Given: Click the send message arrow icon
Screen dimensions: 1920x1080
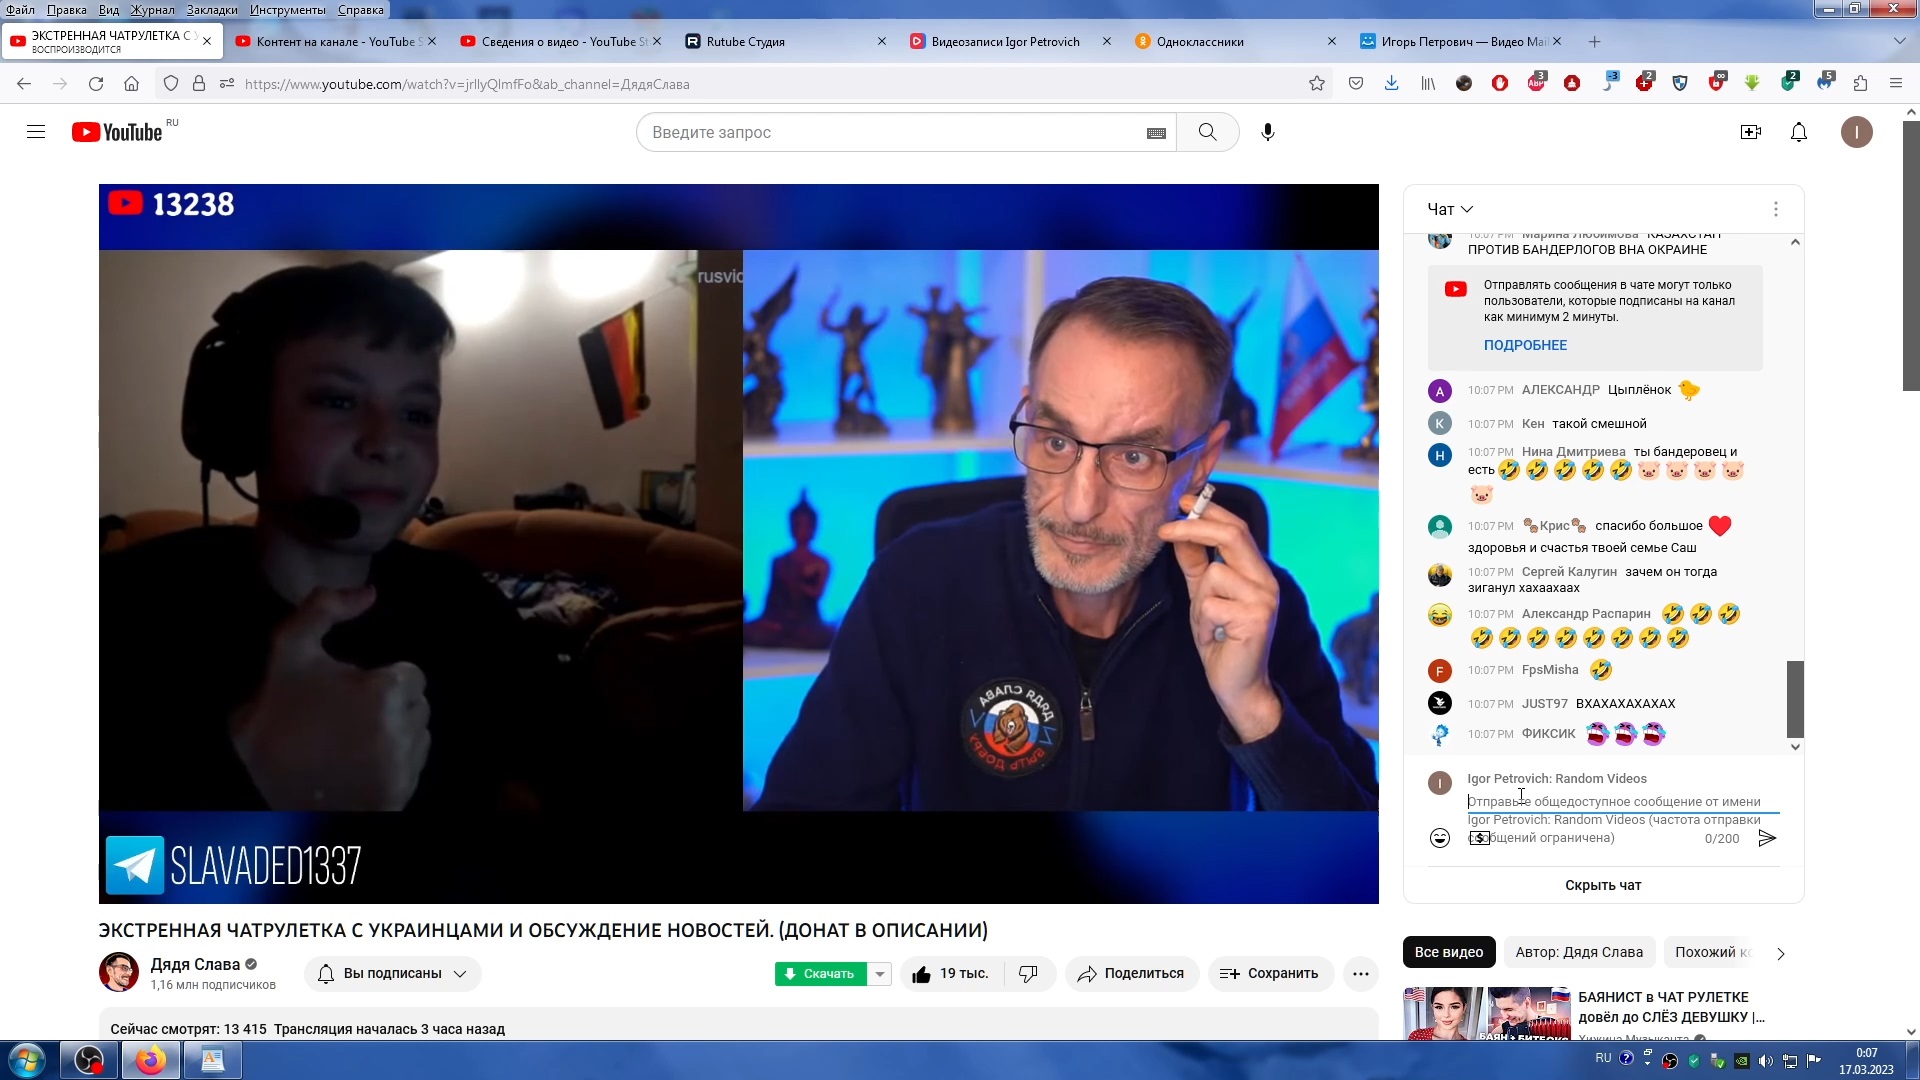Looking at the screenshot, I should 1767,838.
